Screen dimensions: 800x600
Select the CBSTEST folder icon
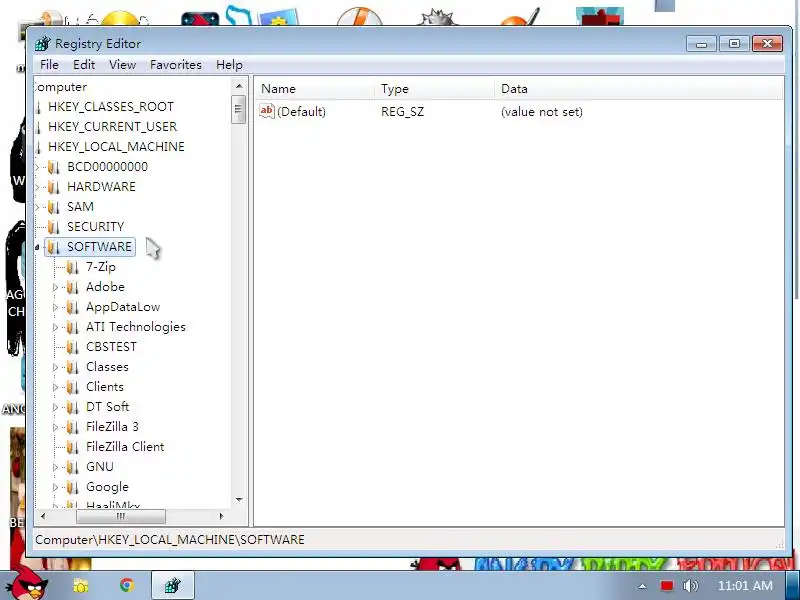(72, 347)
